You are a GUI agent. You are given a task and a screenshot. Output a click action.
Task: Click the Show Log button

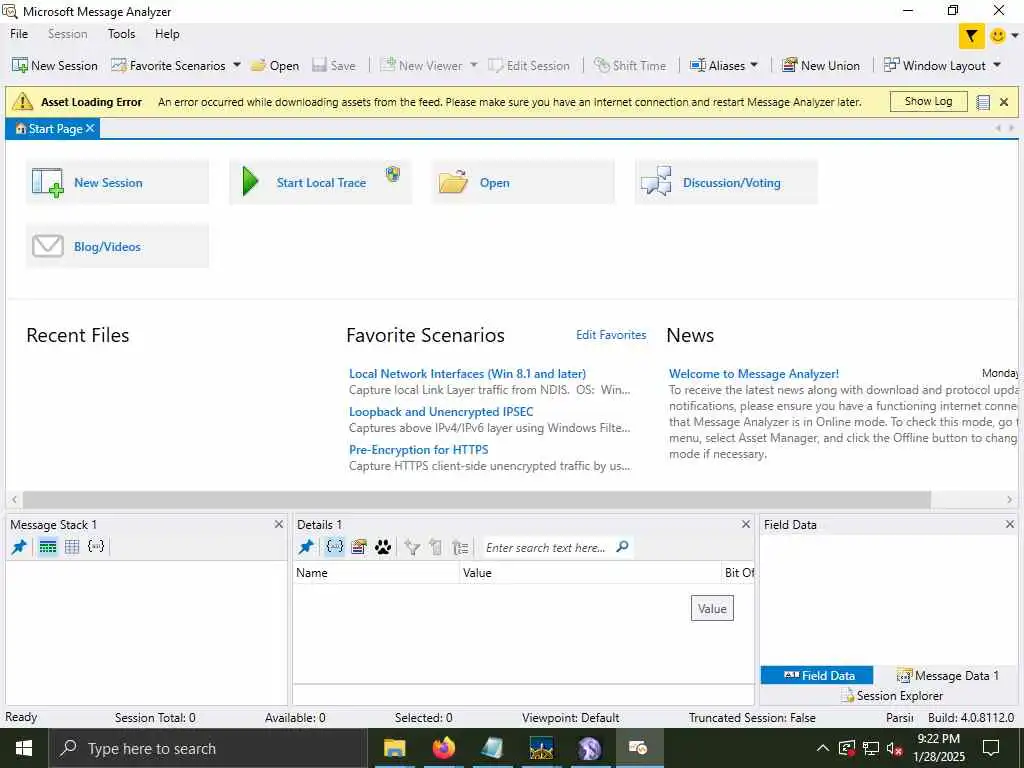(x=928, y=101)
